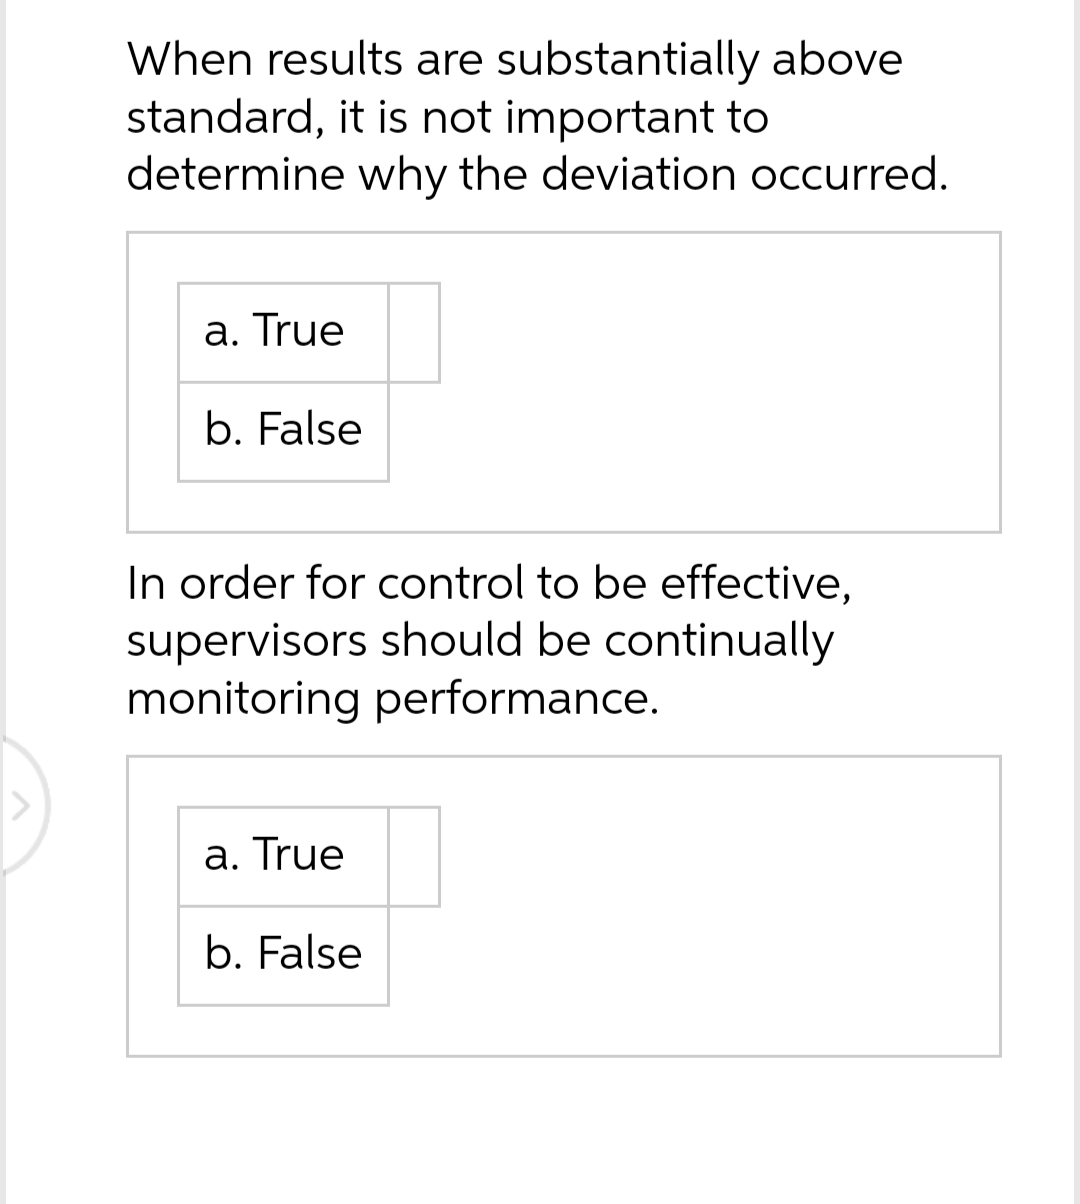1080x1204 pixels.
Task: Click the first question's answer box border
Action: 563,232
